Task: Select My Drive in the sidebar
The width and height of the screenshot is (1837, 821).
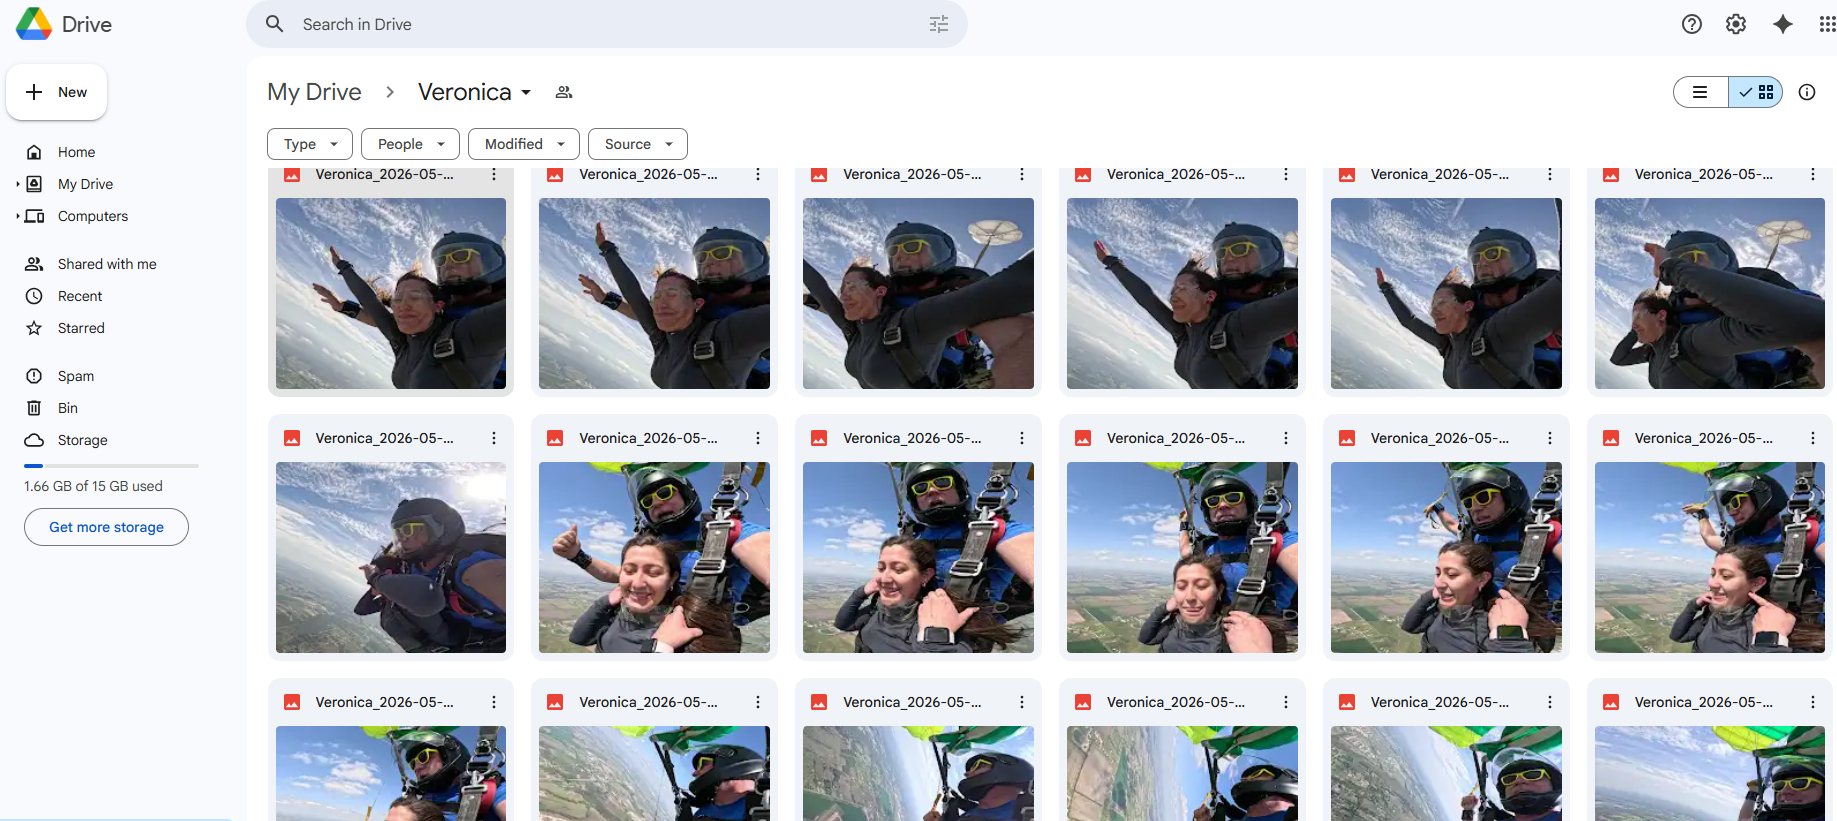Action: 85,184
